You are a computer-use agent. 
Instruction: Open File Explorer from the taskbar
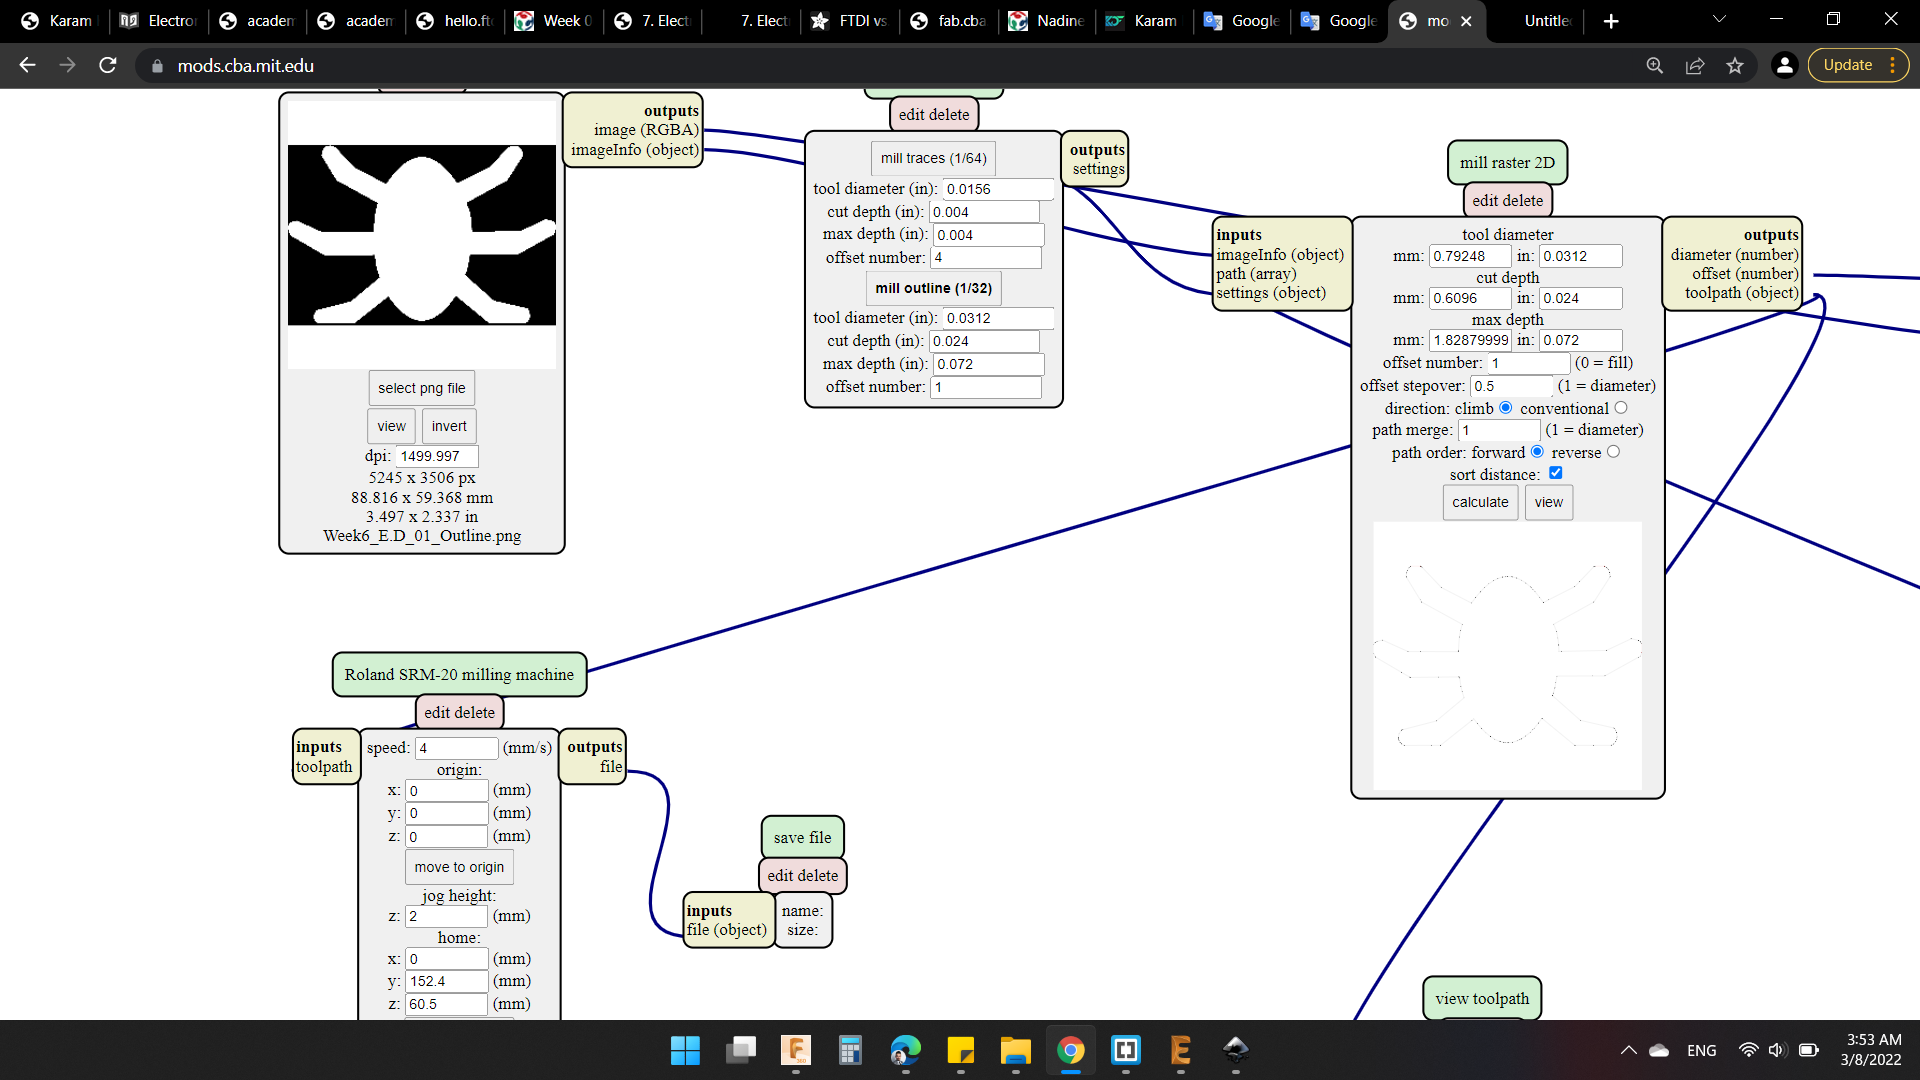pos(1015,1050)
